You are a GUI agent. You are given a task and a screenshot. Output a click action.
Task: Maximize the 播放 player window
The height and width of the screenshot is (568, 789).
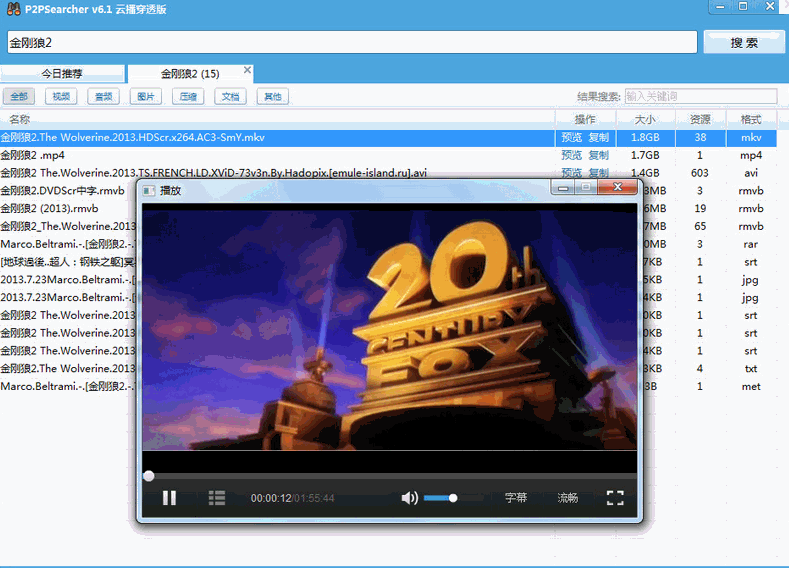click(x=586, y=187)
